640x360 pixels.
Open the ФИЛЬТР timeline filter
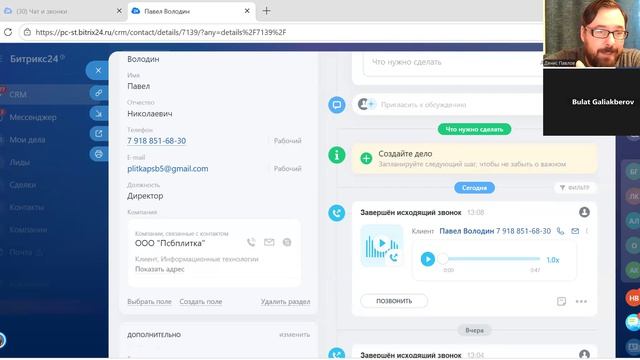[575, 188]
